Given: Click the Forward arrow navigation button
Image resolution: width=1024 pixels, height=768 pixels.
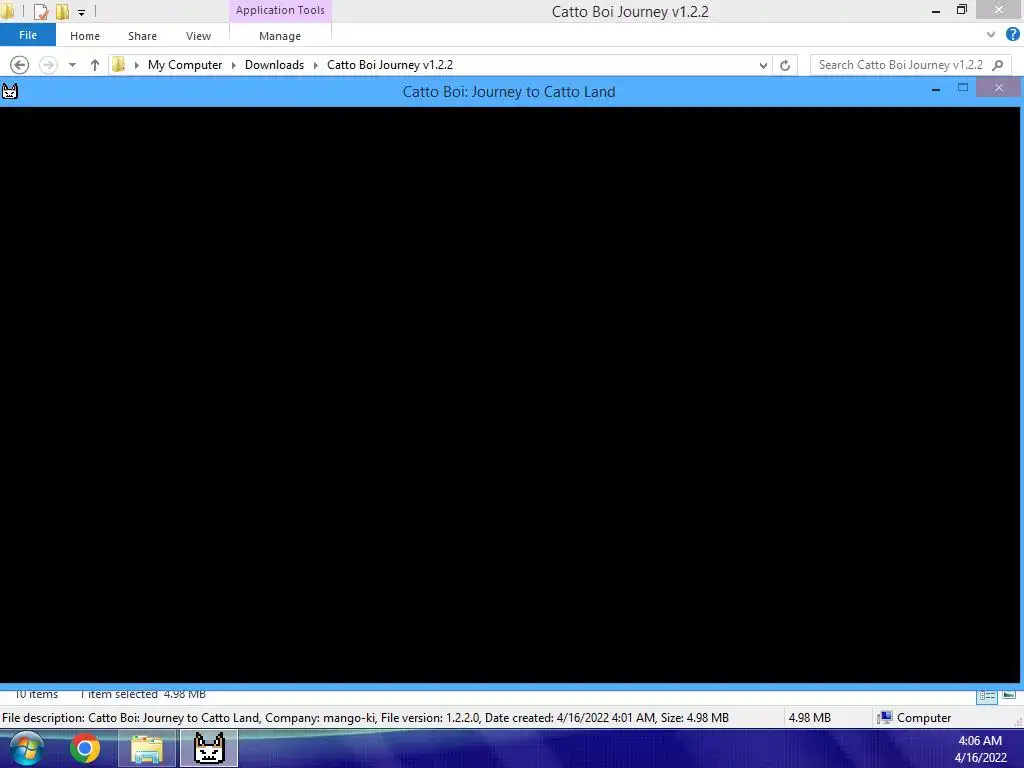Looking at the screenshot, I should pyautogui.click(x=48, y=65).
